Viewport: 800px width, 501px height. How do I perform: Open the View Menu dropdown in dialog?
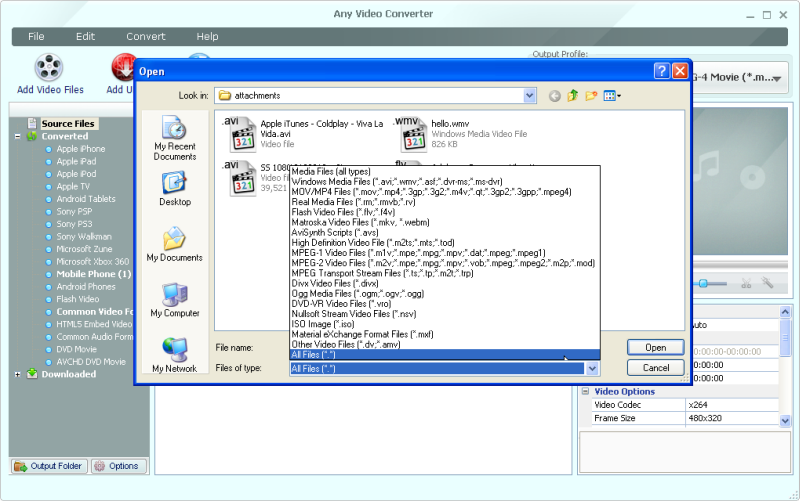pyautogui.click(x=612, y=96)
